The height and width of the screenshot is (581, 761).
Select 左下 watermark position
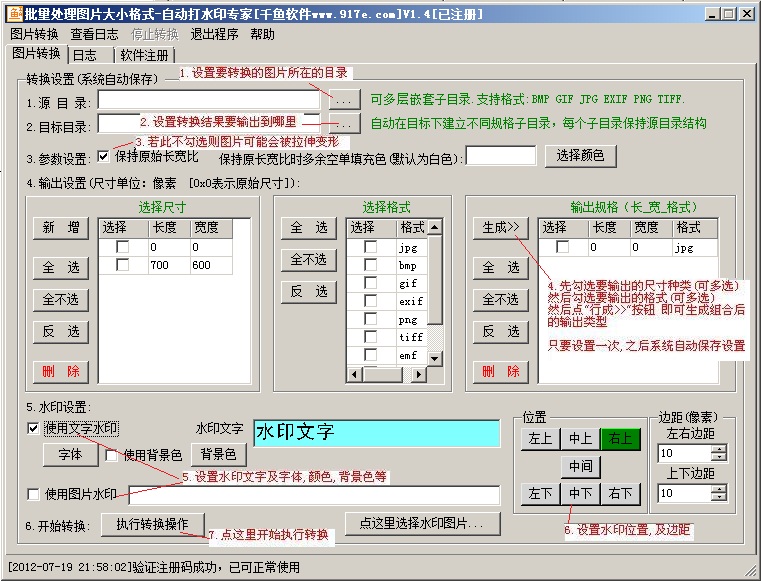[540, 493]
